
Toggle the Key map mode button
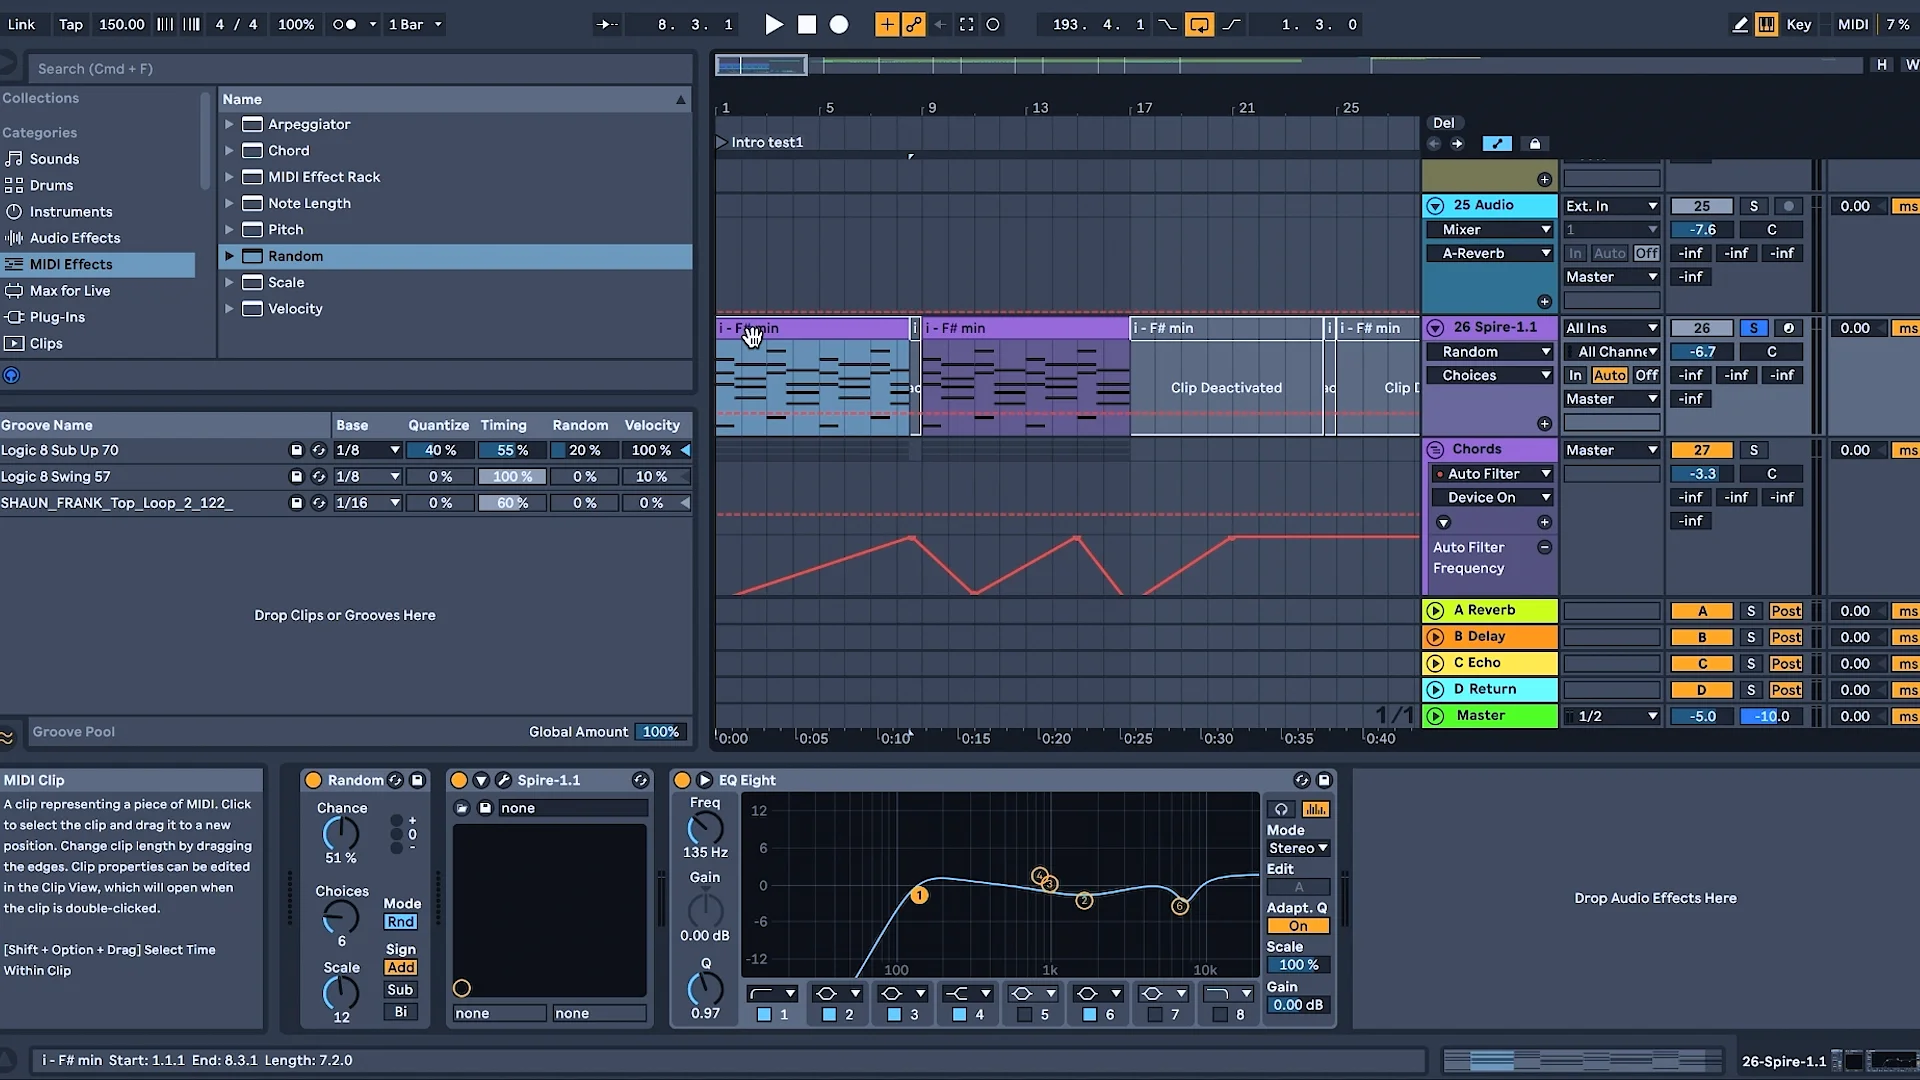point(1799,25)
